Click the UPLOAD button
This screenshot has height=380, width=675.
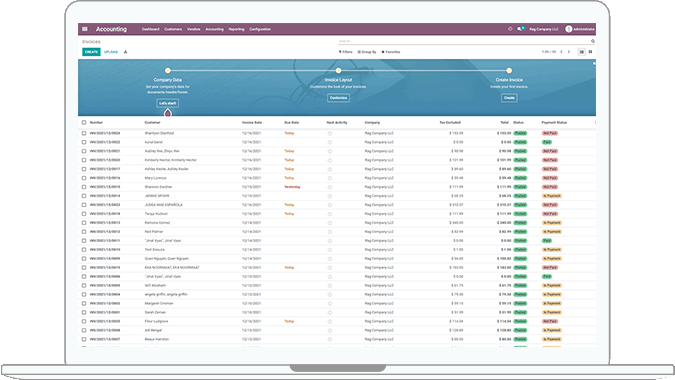coord(111,52)
